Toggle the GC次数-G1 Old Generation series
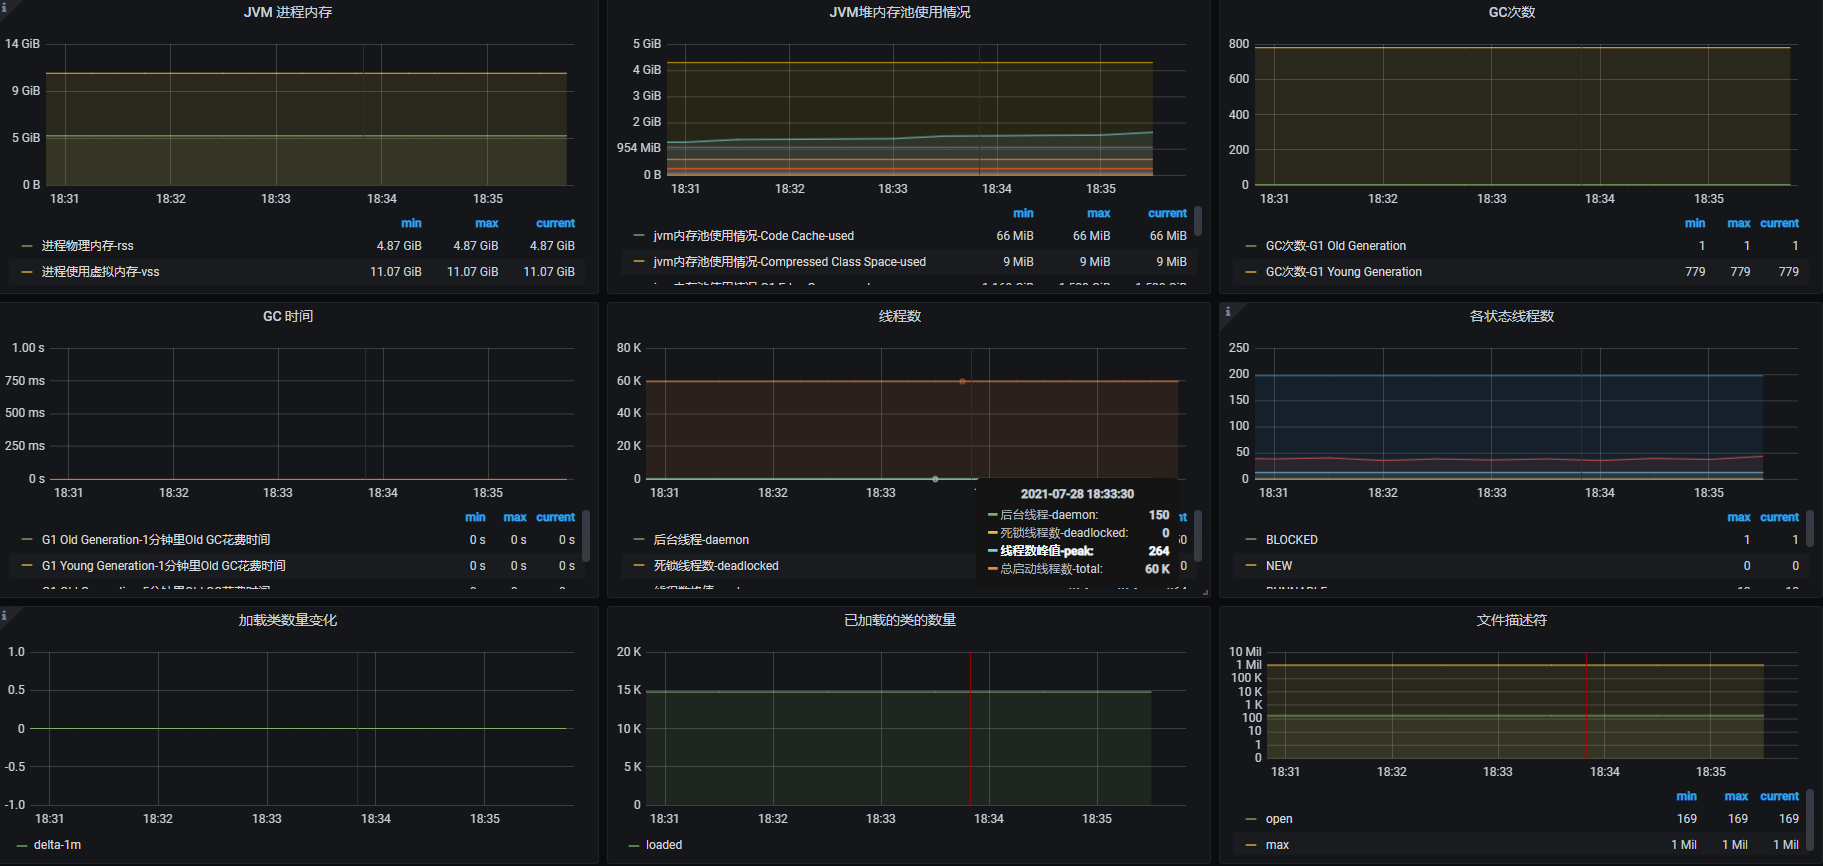Image resolution: width=1823 pixels, height=866 pixels. click(x=1336, y=246)
